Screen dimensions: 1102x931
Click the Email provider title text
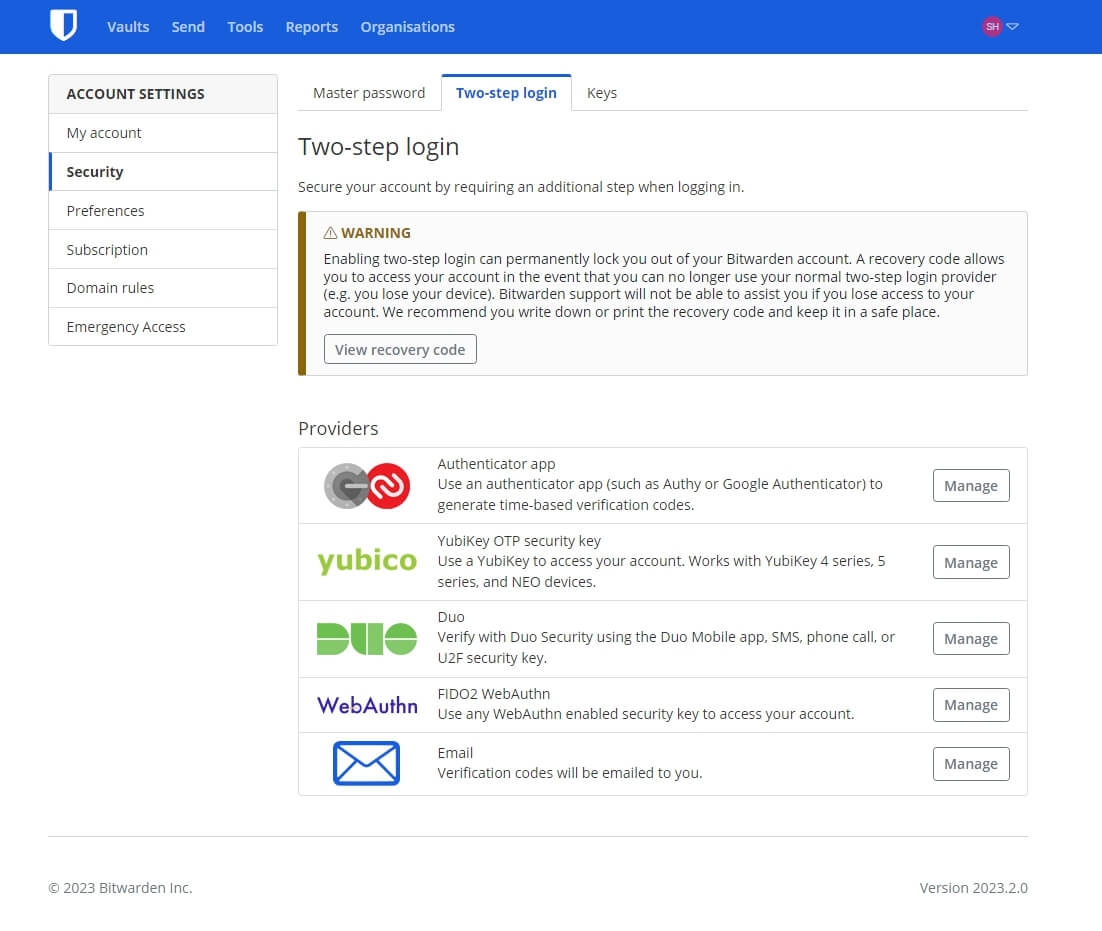[x=455, y=753]
